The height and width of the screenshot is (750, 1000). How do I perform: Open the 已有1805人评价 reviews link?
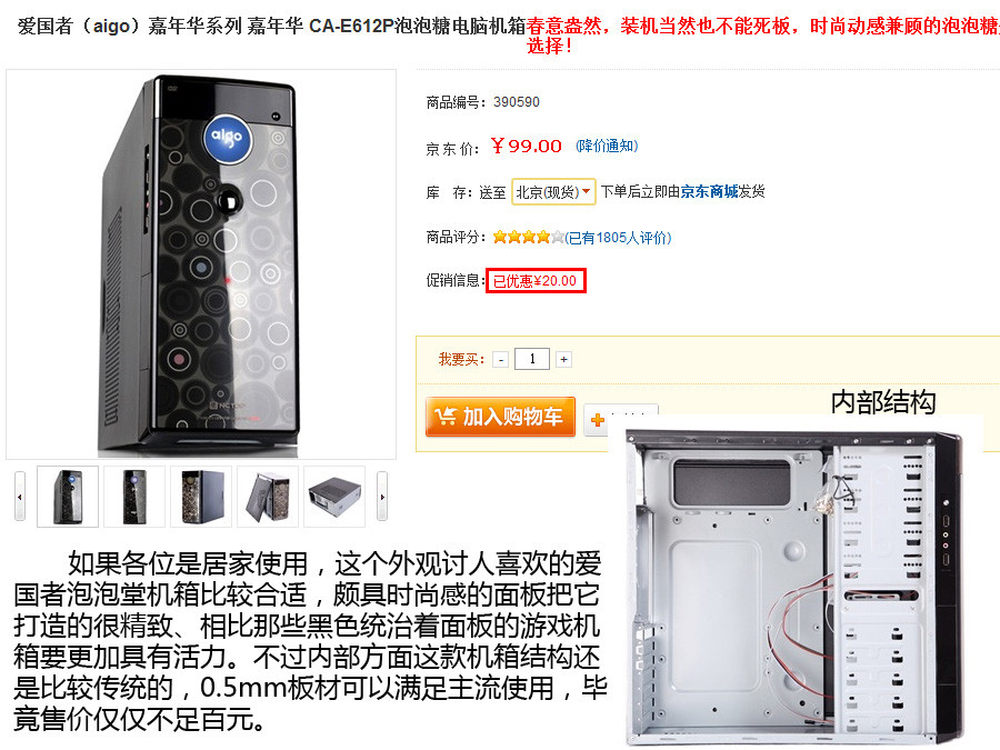coord(618,238)
